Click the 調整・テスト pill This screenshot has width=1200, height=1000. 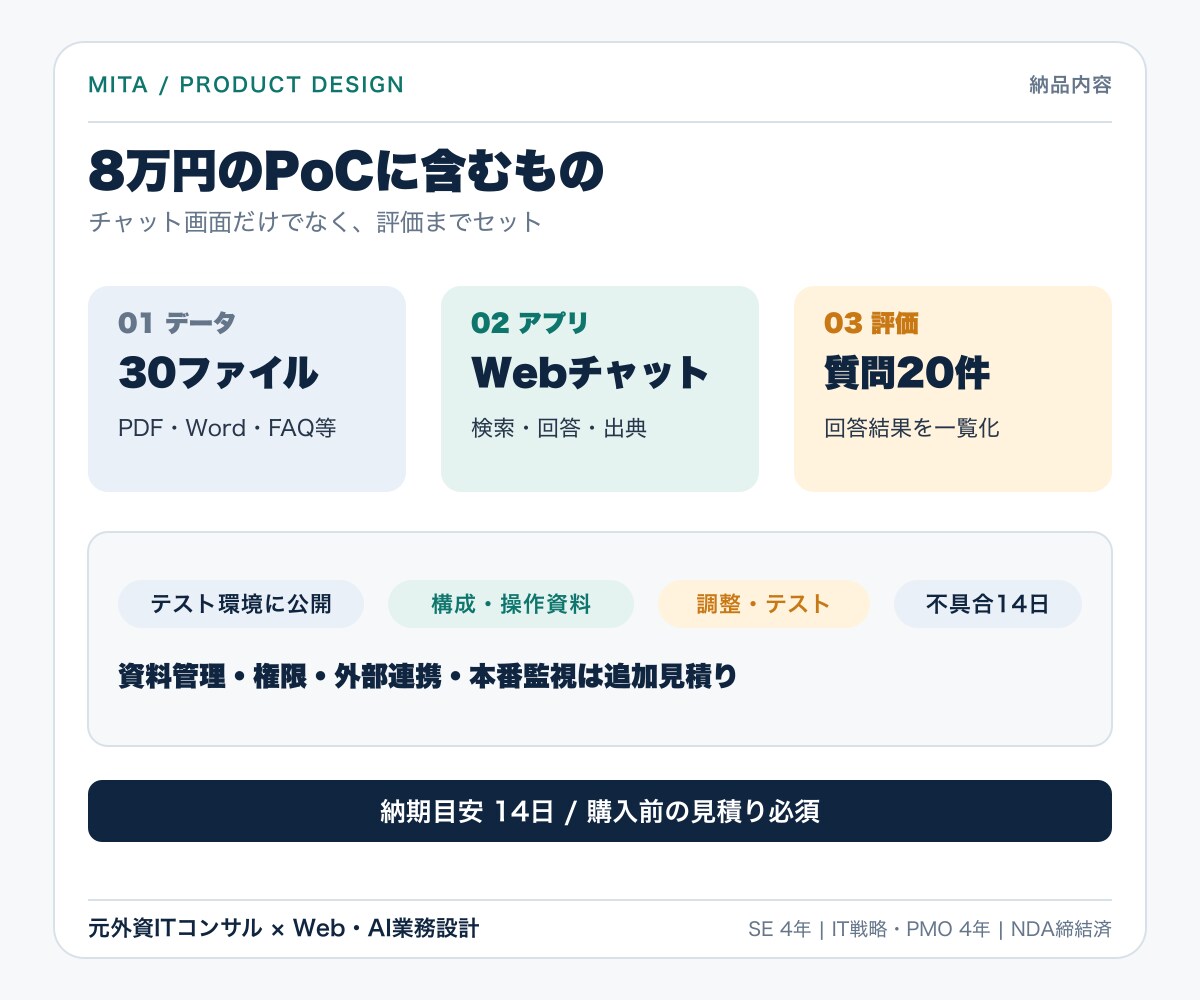click(764, 604)
